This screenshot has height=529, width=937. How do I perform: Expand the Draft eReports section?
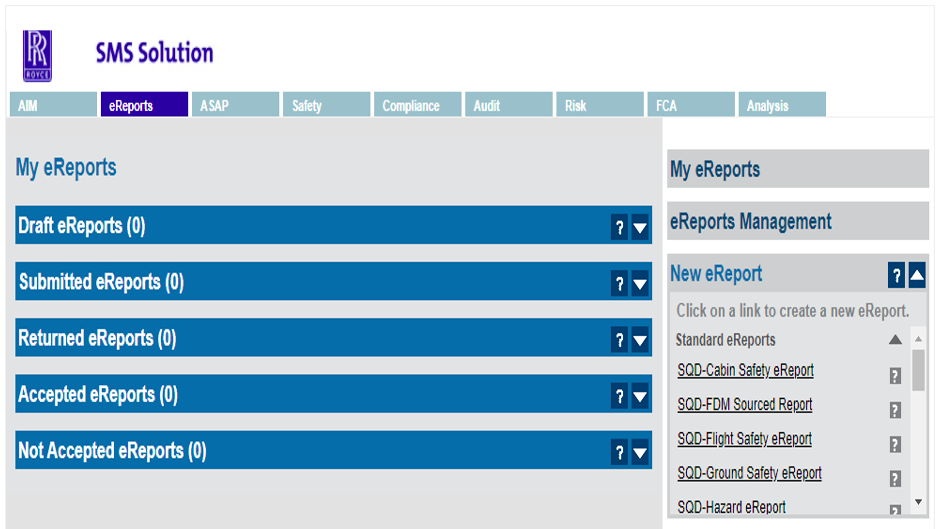pos(641,228)
